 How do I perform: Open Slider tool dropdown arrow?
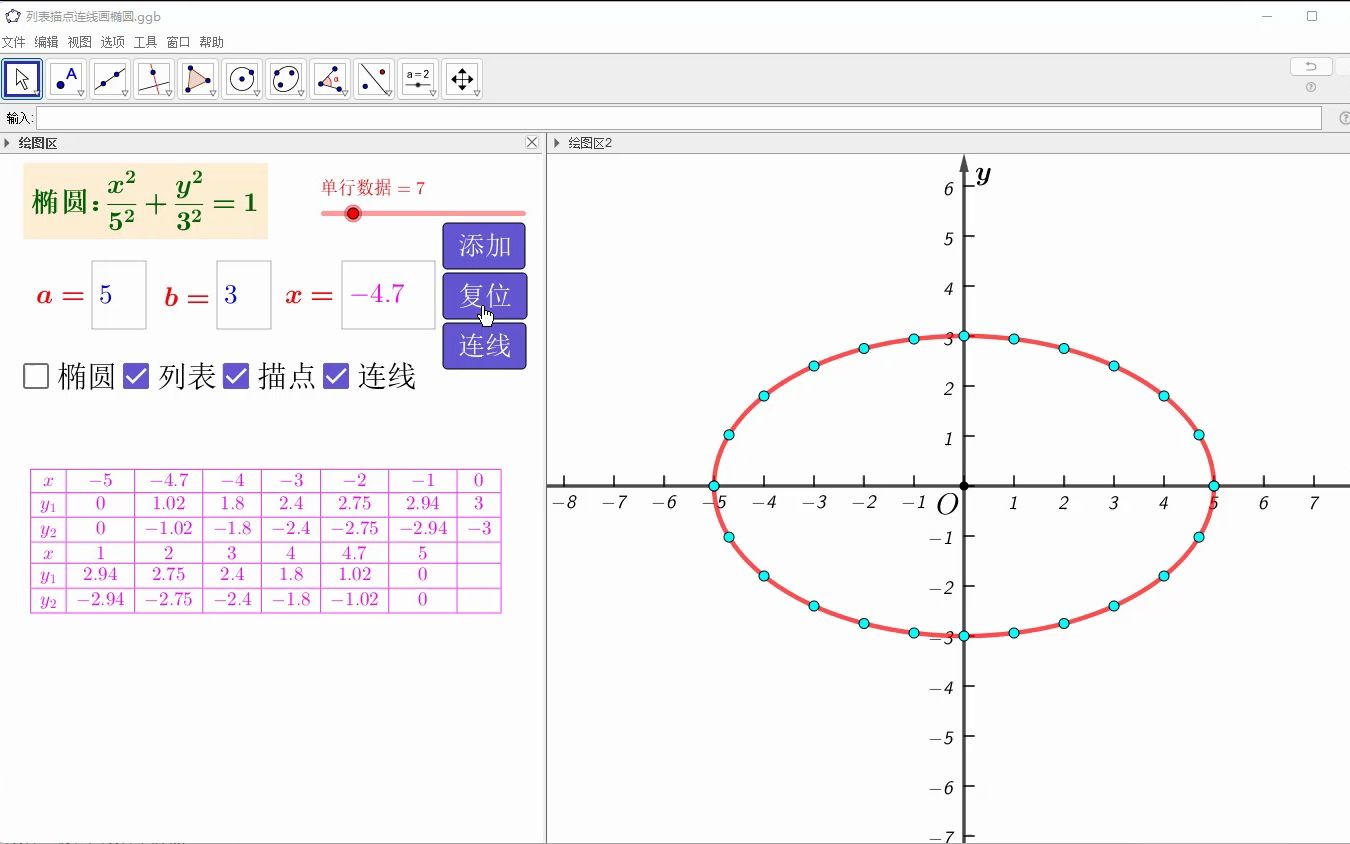coord(433,93)
